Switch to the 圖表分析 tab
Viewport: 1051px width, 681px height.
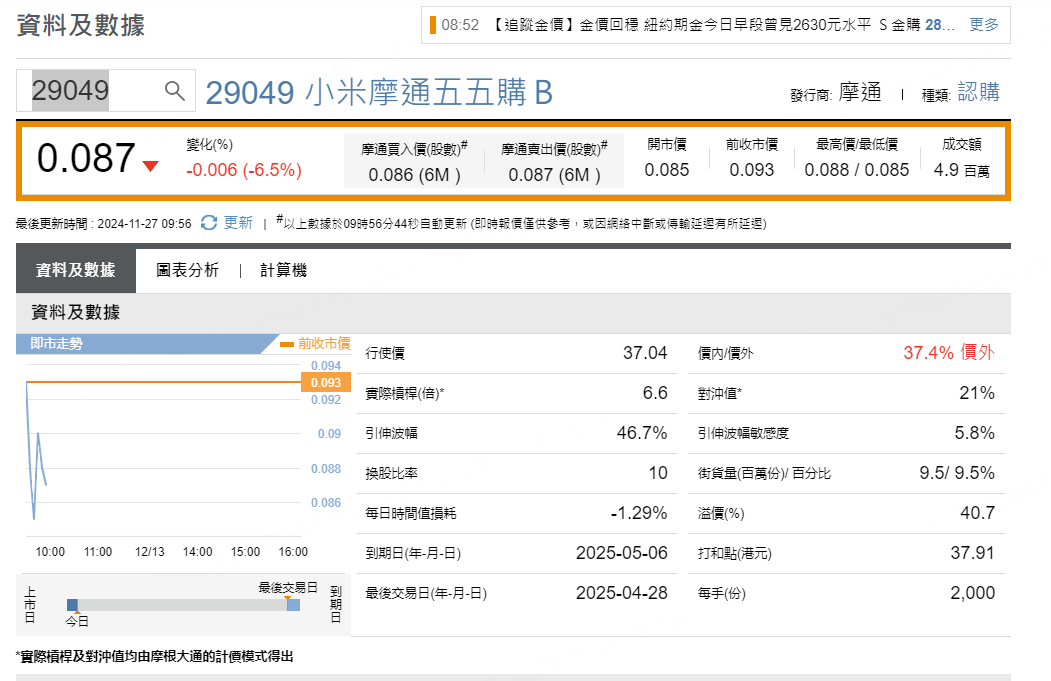coord(187,270)
